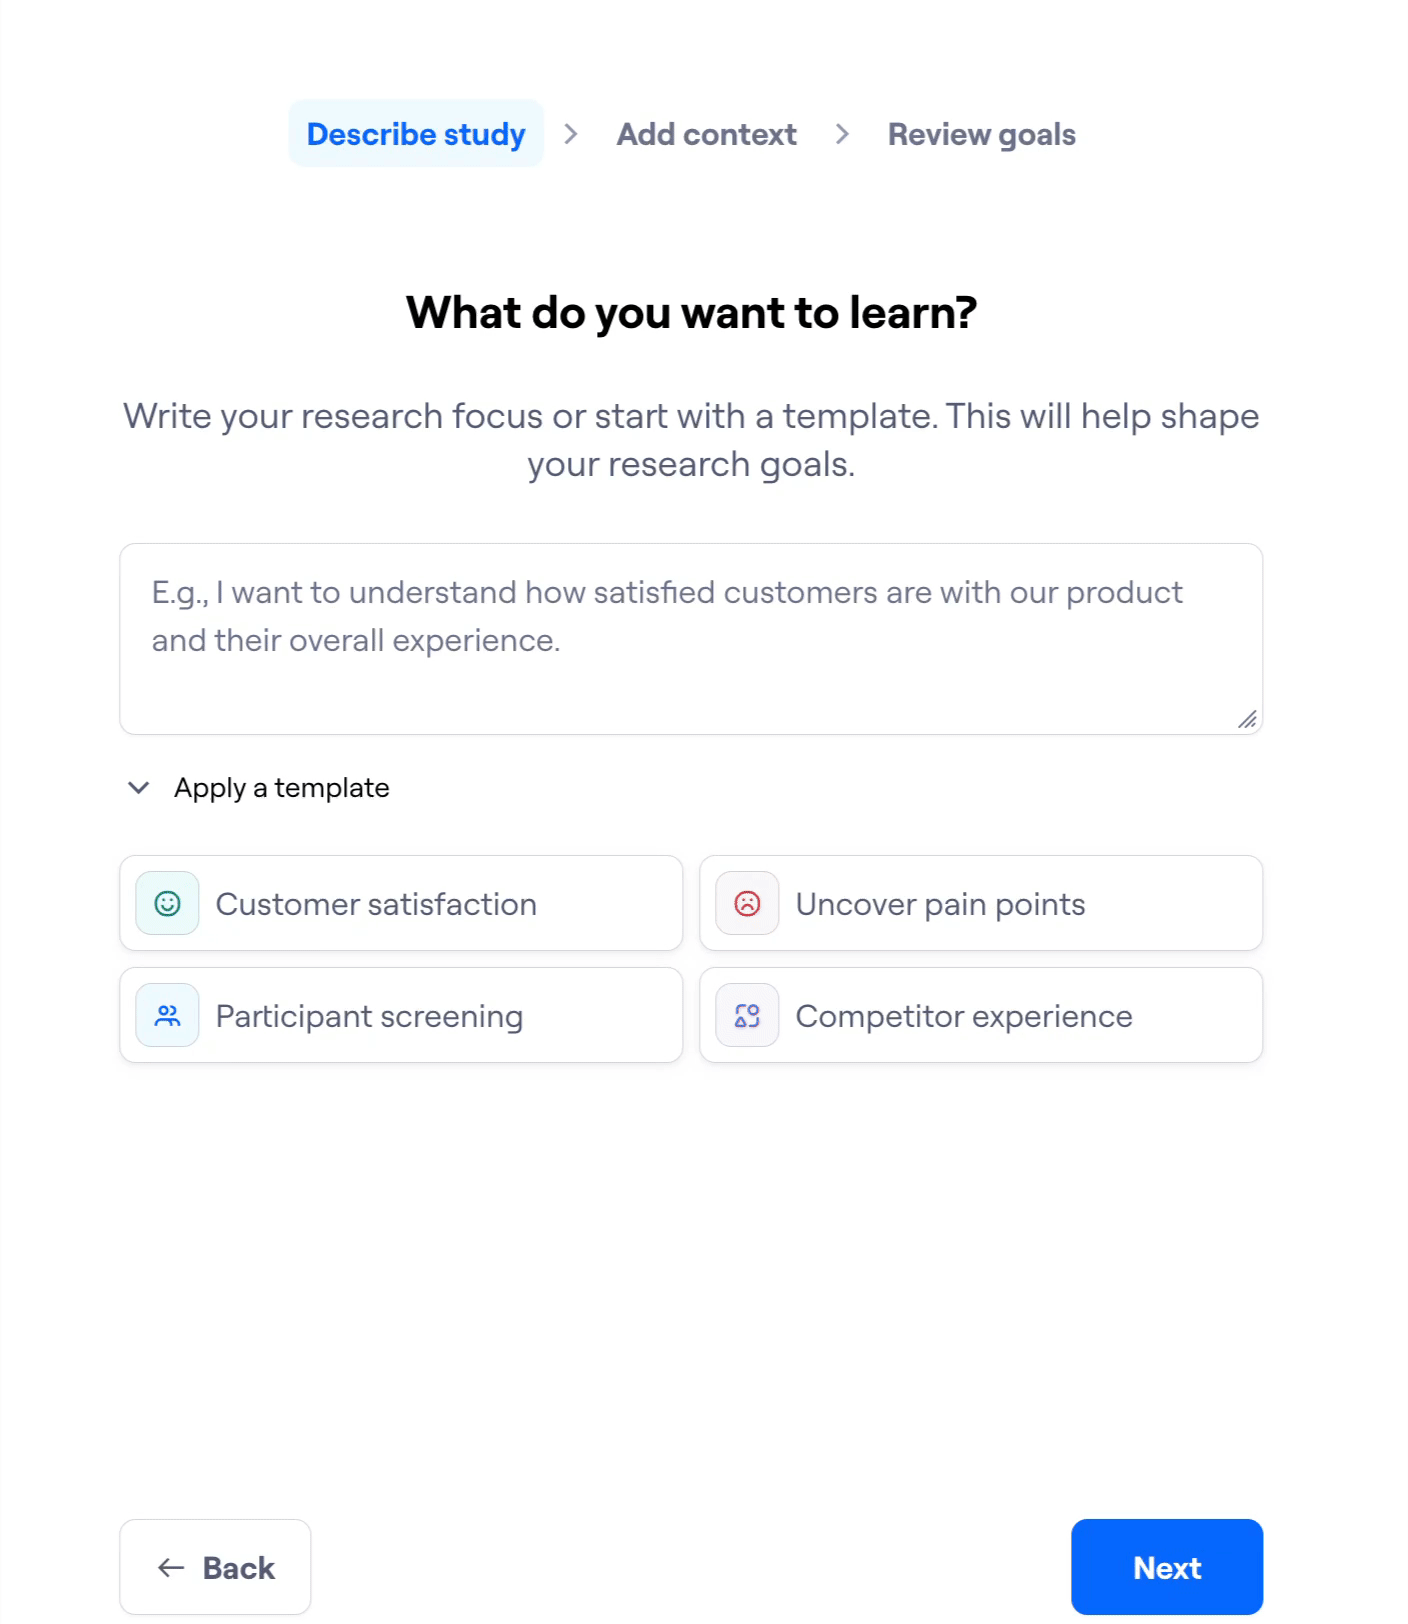Click the shapes icon for Competitor experience
This screenshot has height=1624, width=1408.
[747, 1016]
